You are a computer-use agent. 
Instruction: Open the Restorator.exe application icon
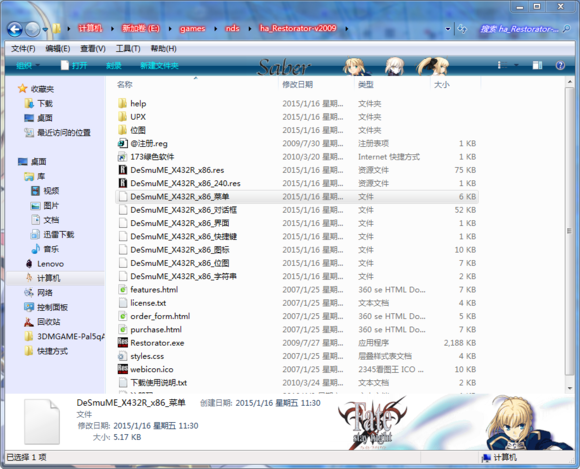122,343
